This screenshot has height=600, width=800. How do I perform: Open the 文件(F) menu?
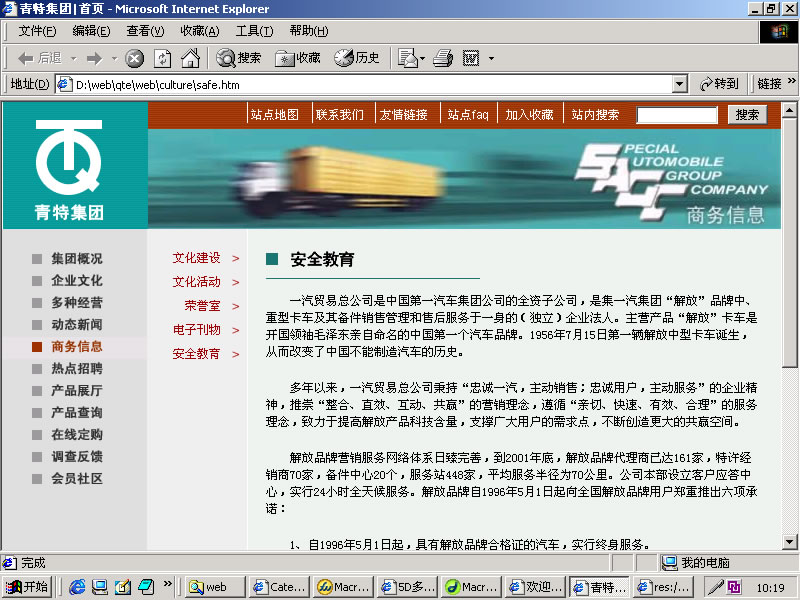tap(37, 31)
